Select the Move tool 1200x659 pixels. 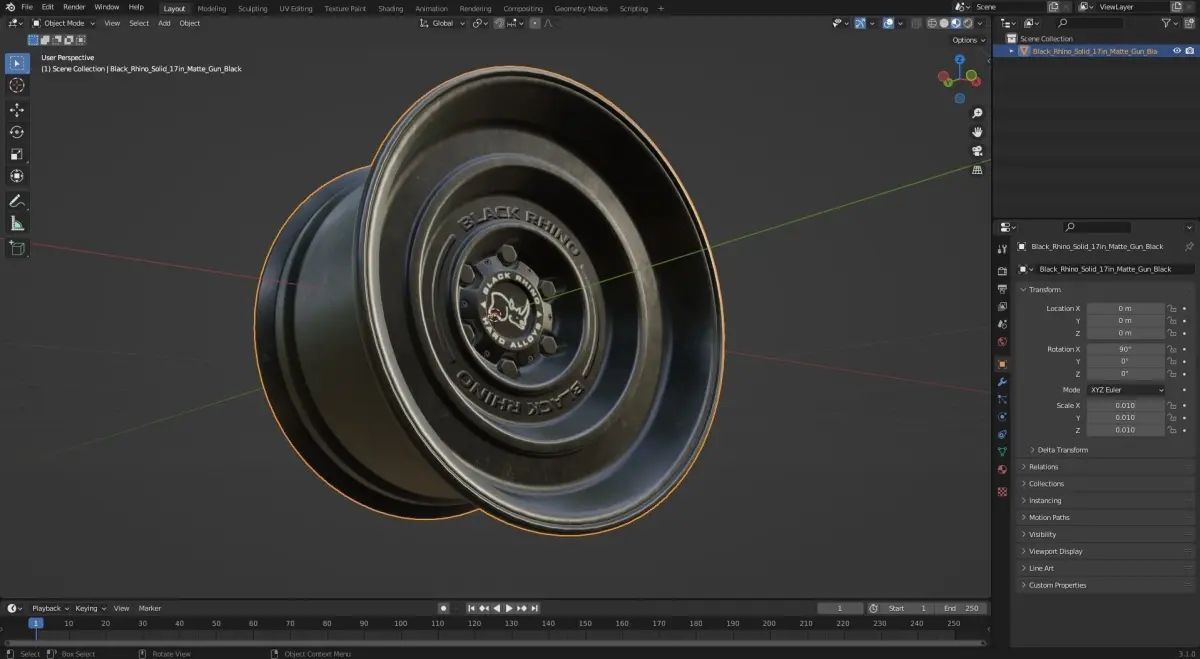tap(17, 110)
